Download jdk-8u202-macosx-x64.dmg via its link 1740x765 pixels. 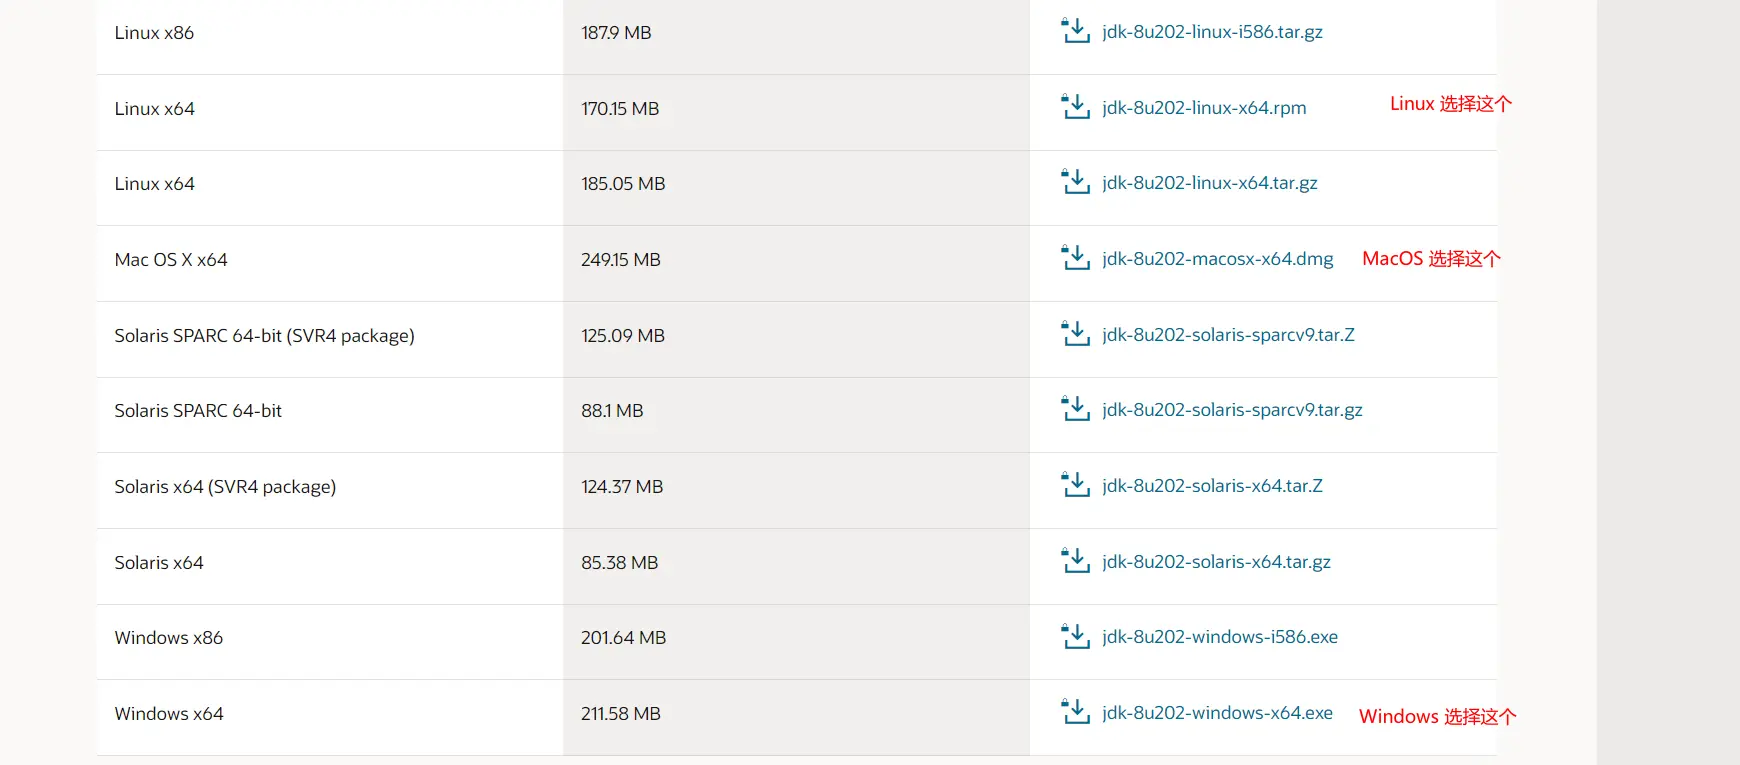tap(1218, 259)
